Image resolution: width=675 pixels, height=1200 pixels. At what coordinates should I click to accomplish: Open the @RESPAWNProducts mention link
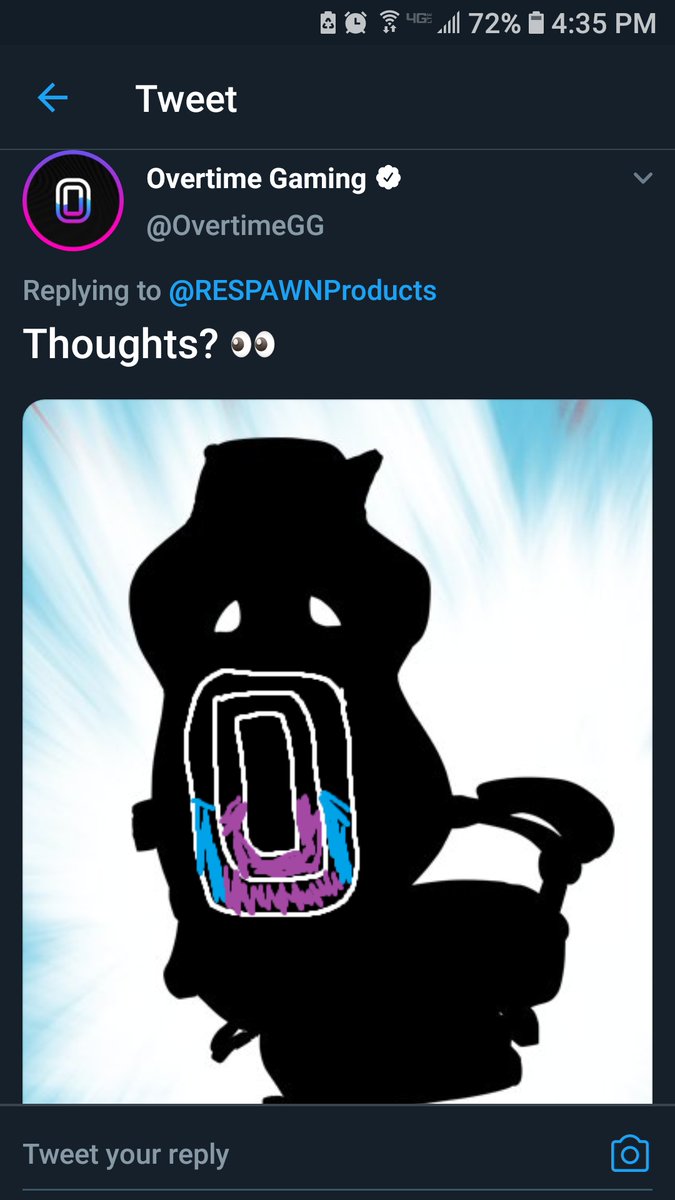point(302,291)
